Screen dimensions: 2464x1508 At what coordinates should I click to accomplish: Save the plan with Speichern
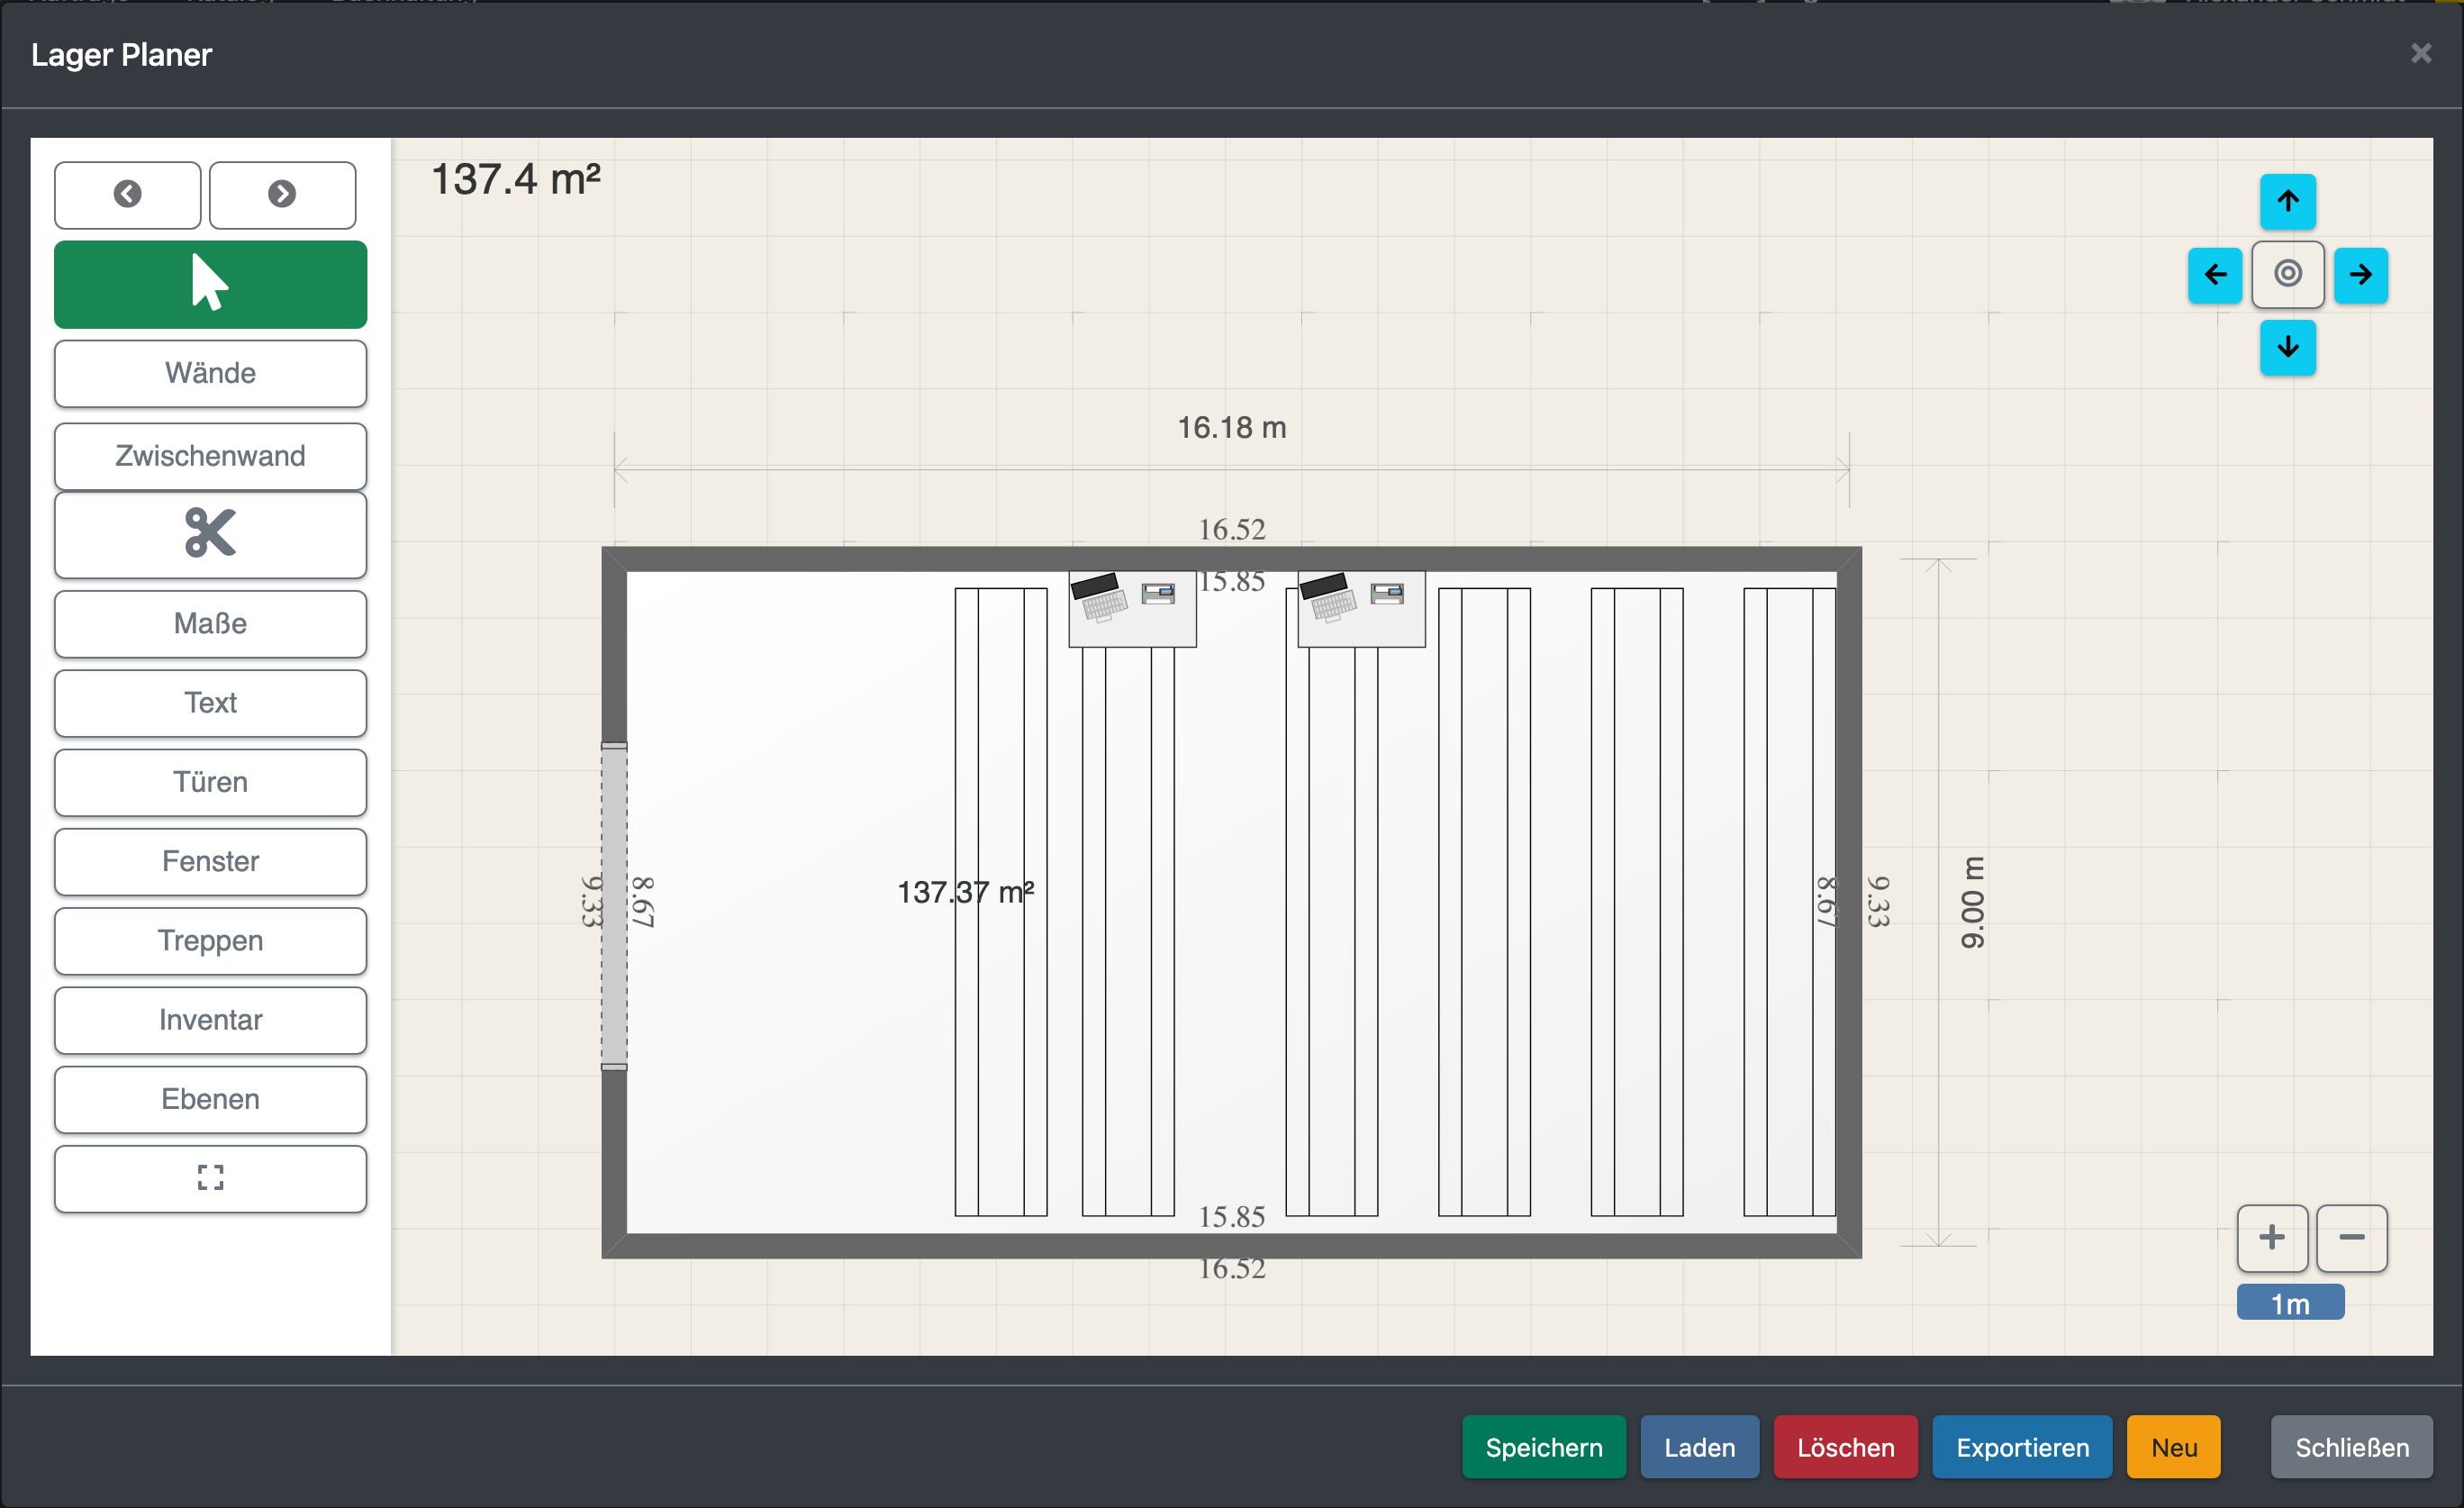pos(1543,1446)
